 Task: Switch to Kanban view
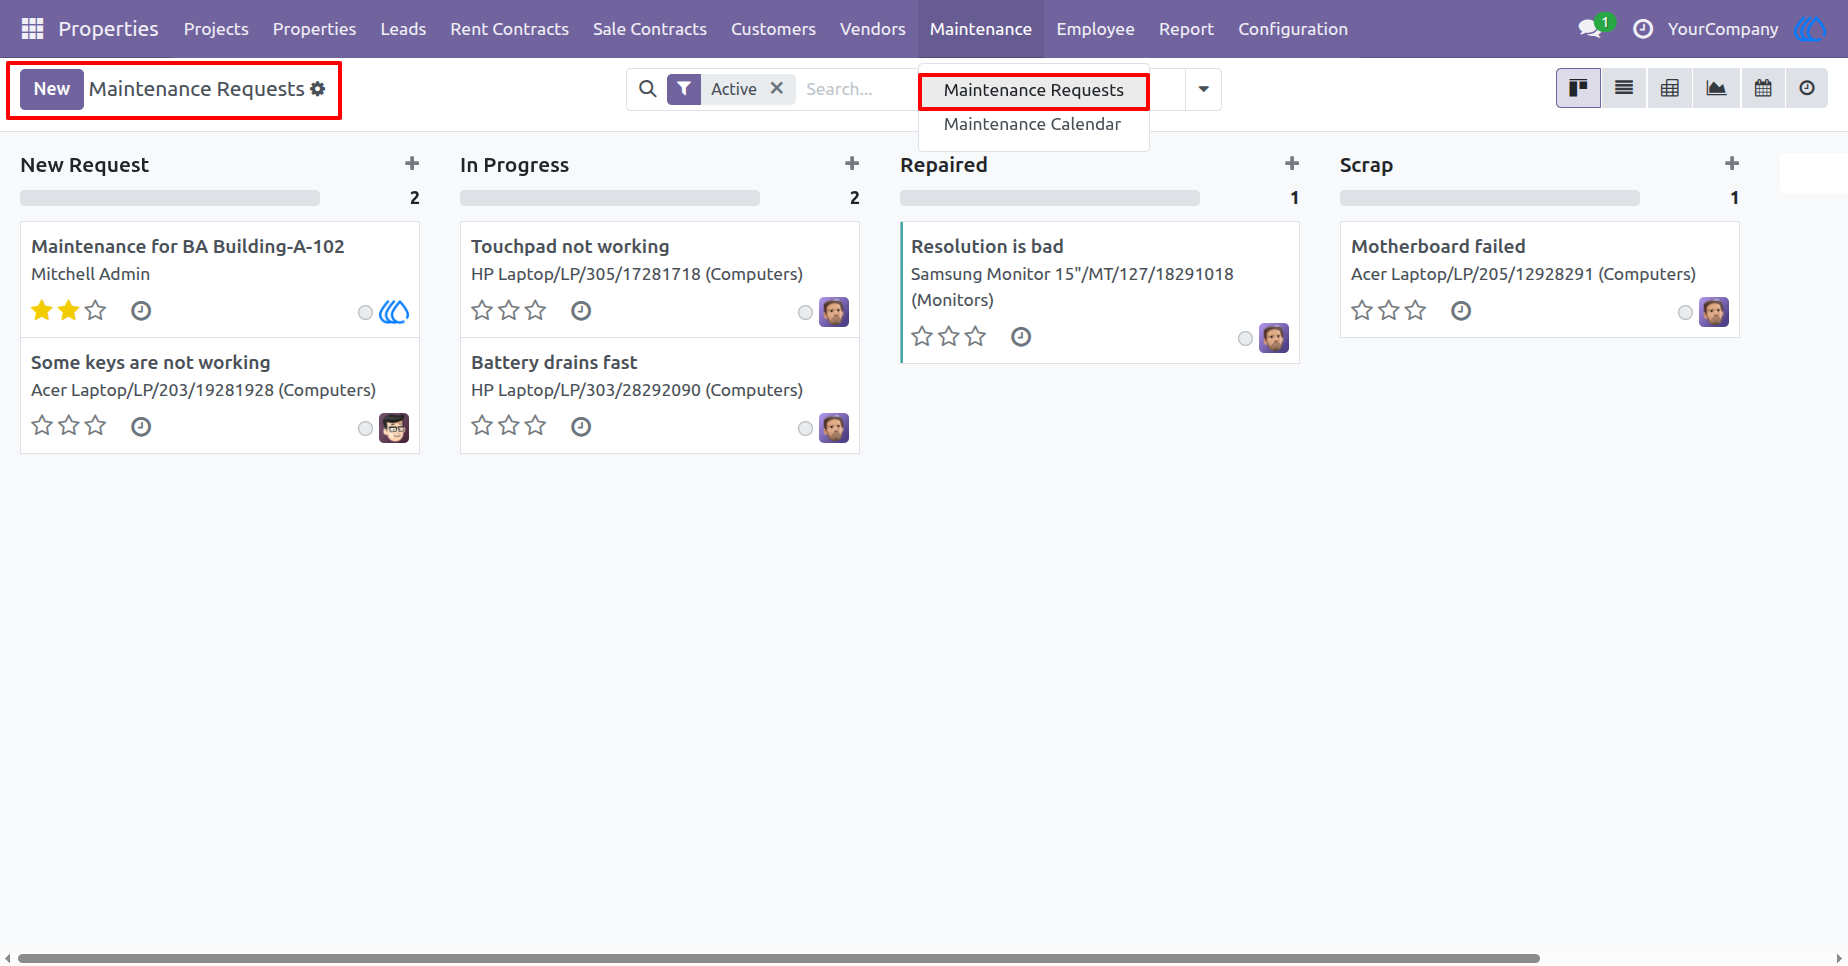coord(1578,88)
